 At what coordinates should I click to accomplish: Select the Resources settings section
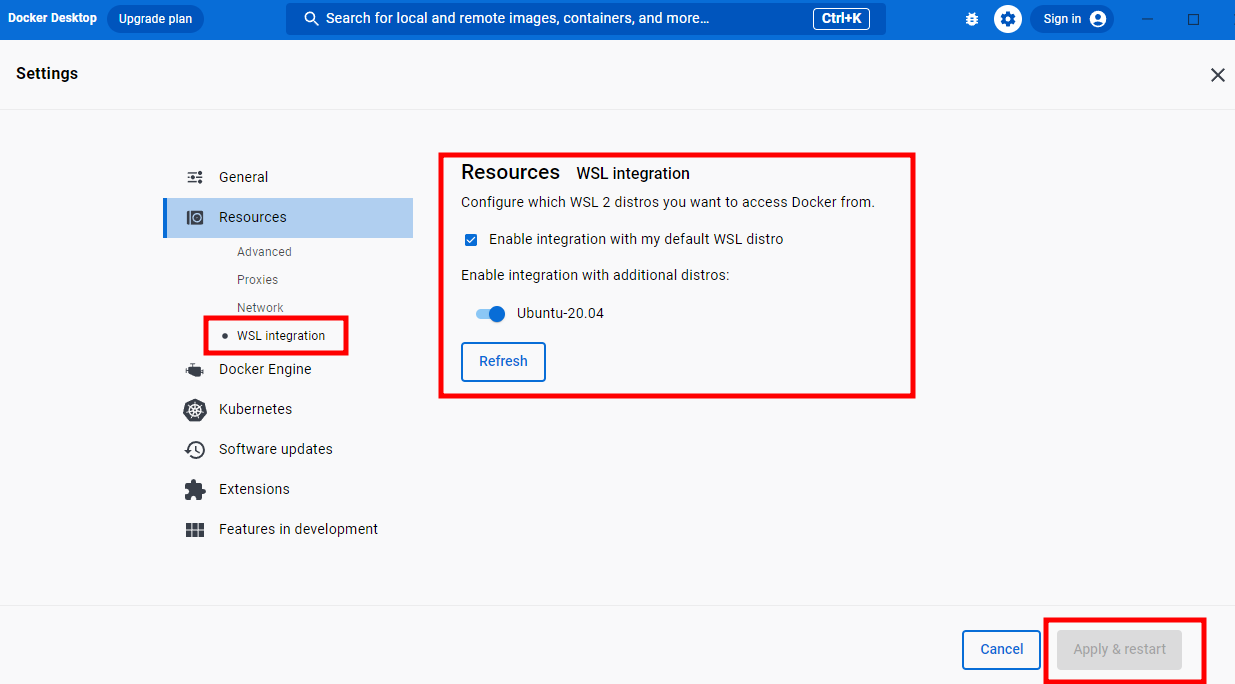tap(288, 217)
